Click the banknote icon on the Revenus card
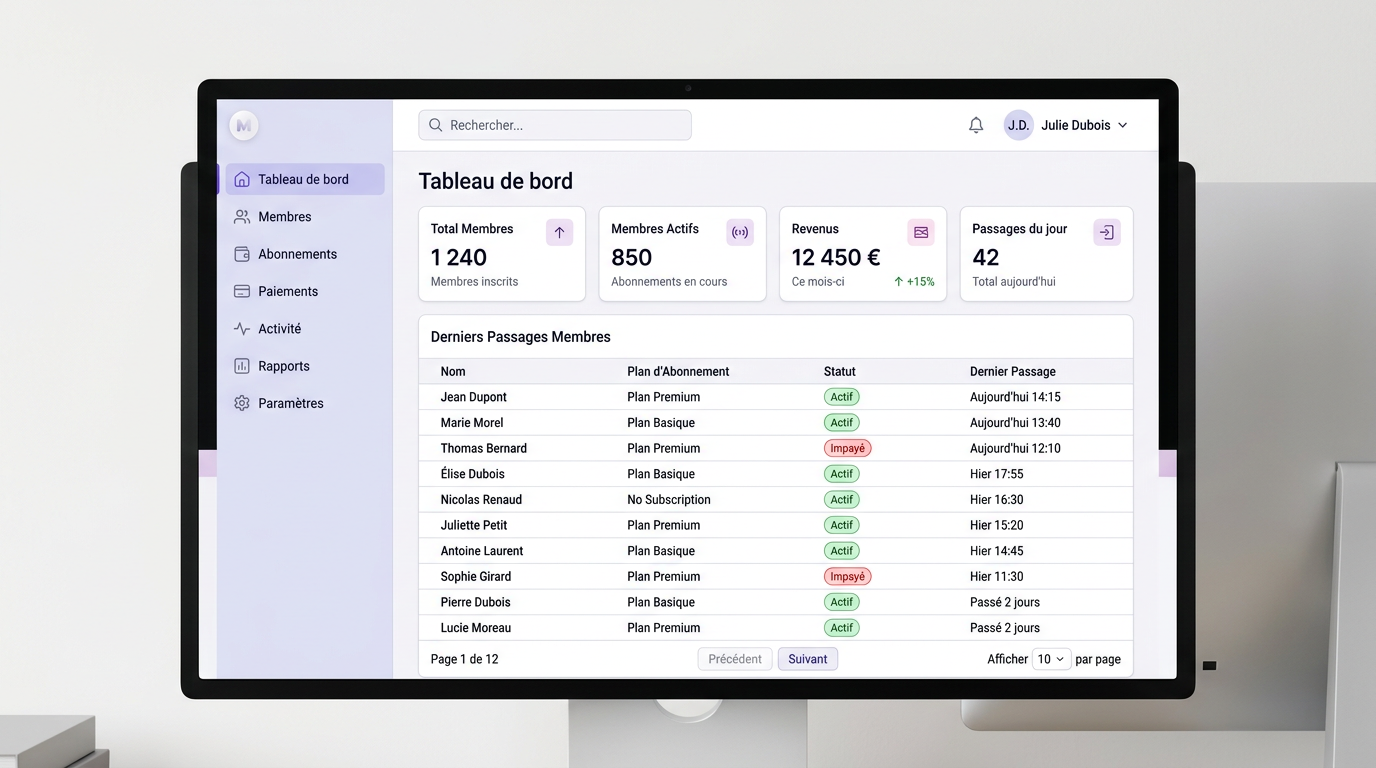Screen dimensions: 1376x768 [921, 232]
